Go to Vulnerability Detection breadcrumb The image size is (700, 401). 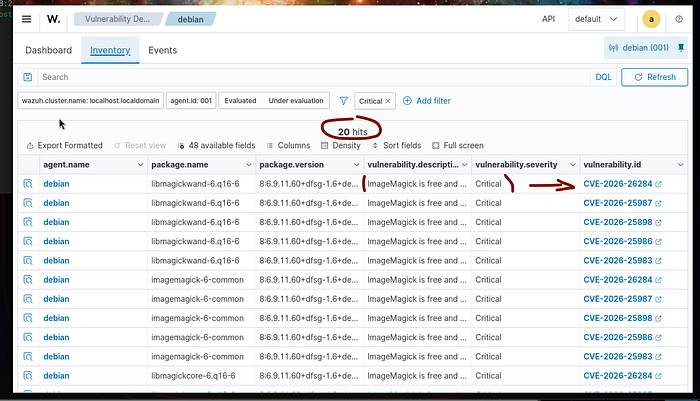tap(117, 19)
